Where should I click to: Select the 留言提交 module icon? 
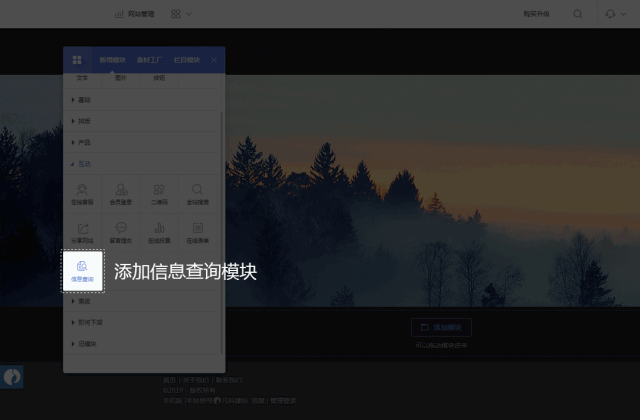(x=121, y=232)
